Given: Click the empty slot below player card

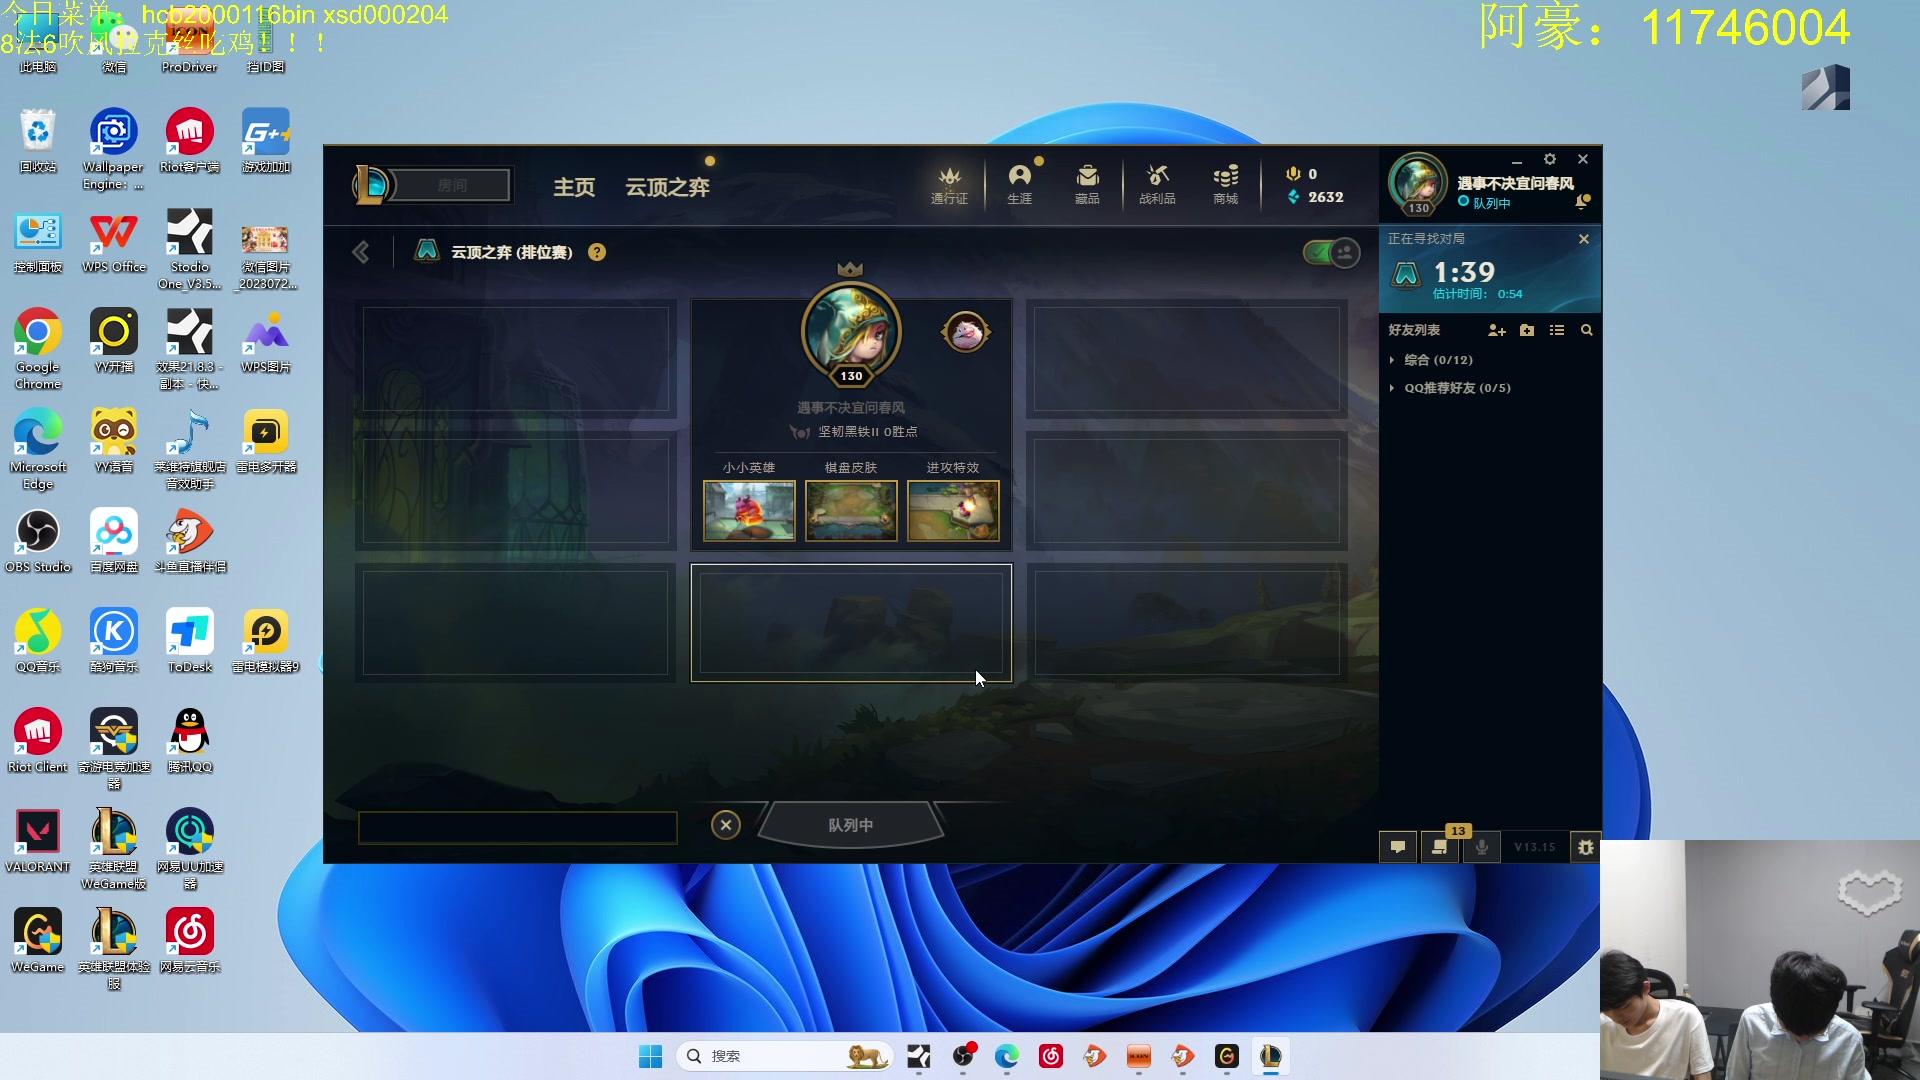Looking at the screenshot, I should [851, 623].
